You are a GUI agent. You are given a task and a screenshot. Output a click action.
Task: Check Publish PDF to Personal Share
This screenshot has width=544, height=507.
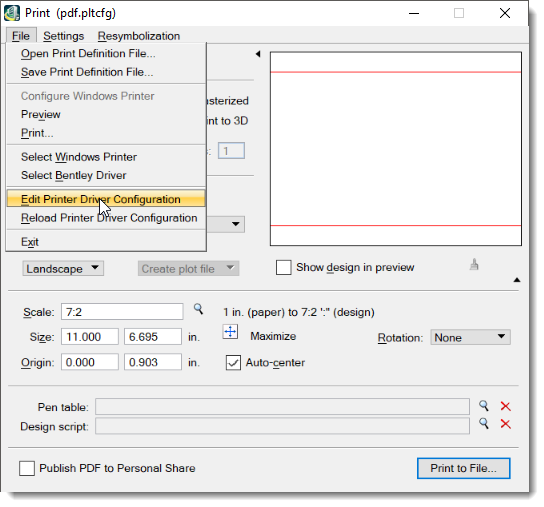click(27, 468)
